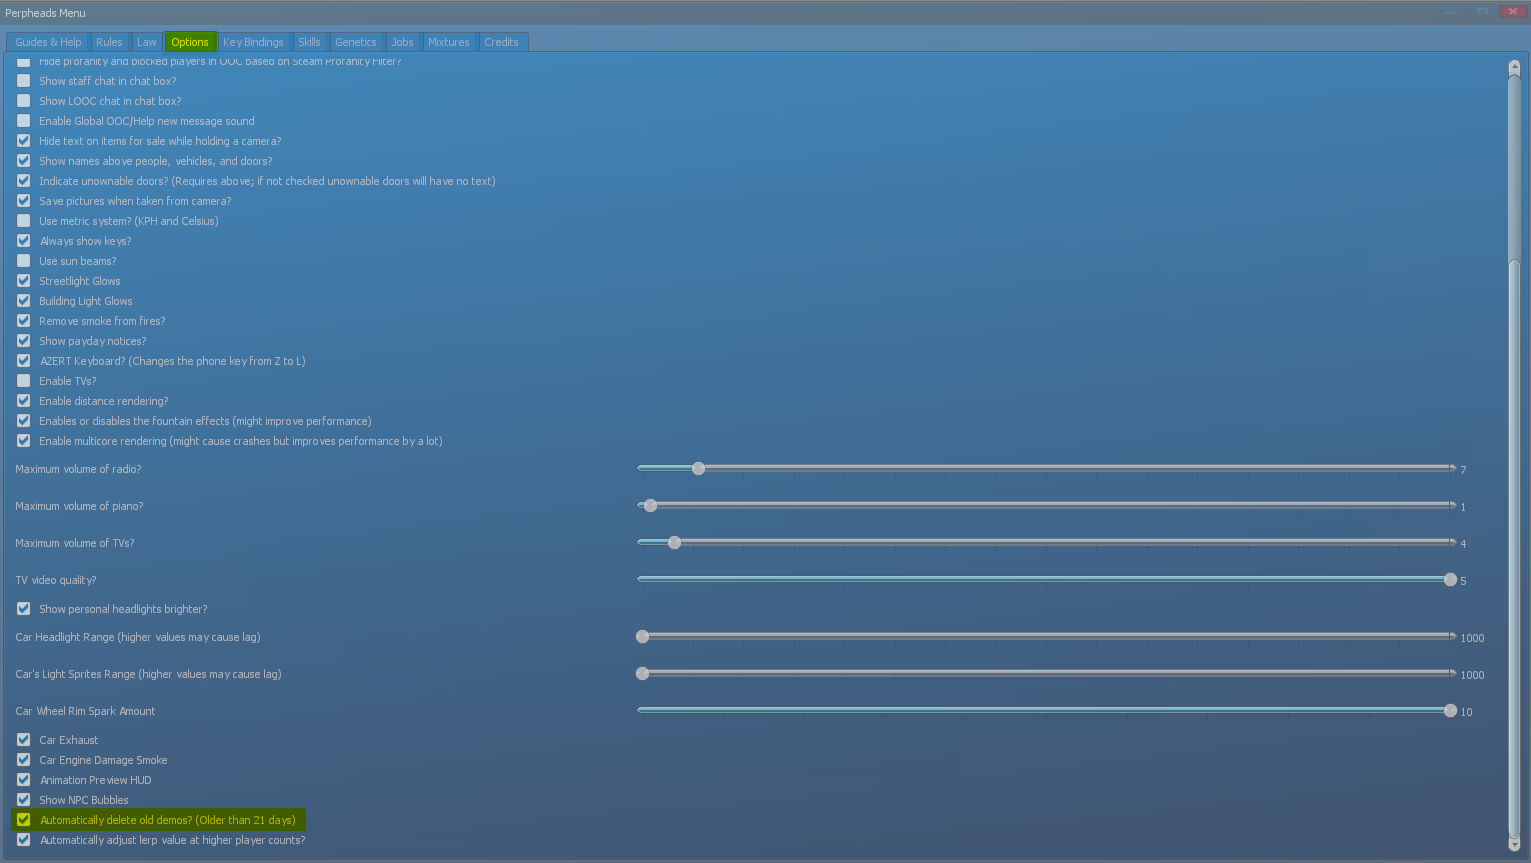
Task: Toggle the Enable TVs checkbox
Action: (23, 381)
